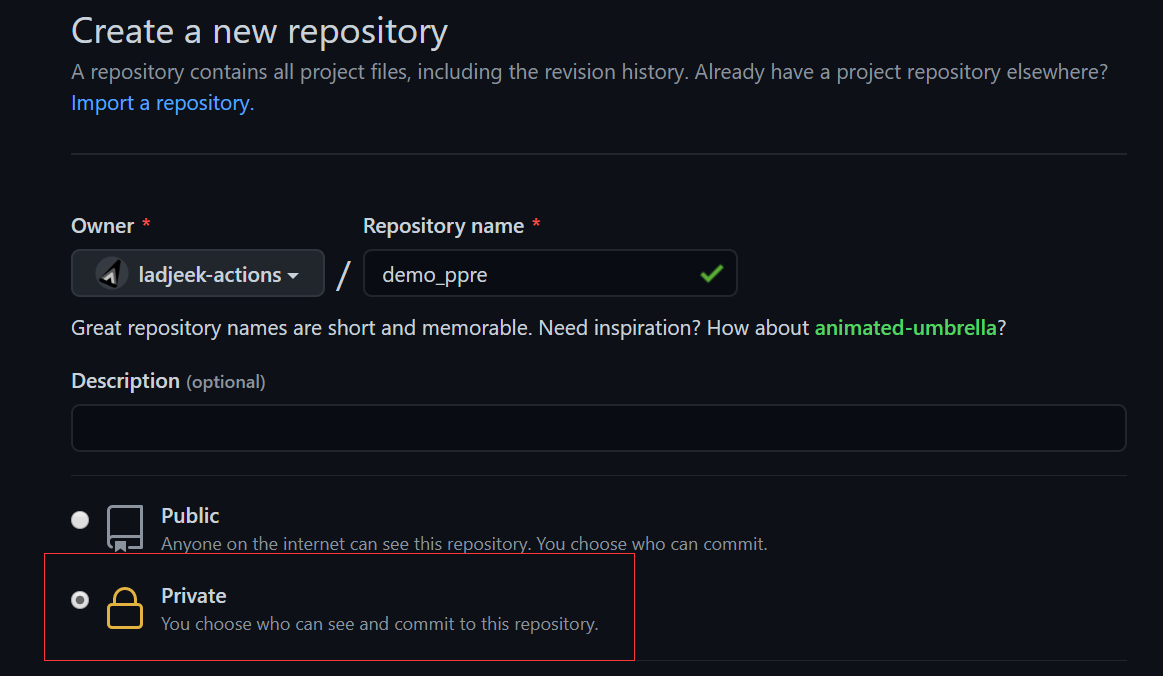The height and width of the screenshot is (676, 1163).
Task: Use the animated-umbrella name suggestion
Action: click(905, 328)
